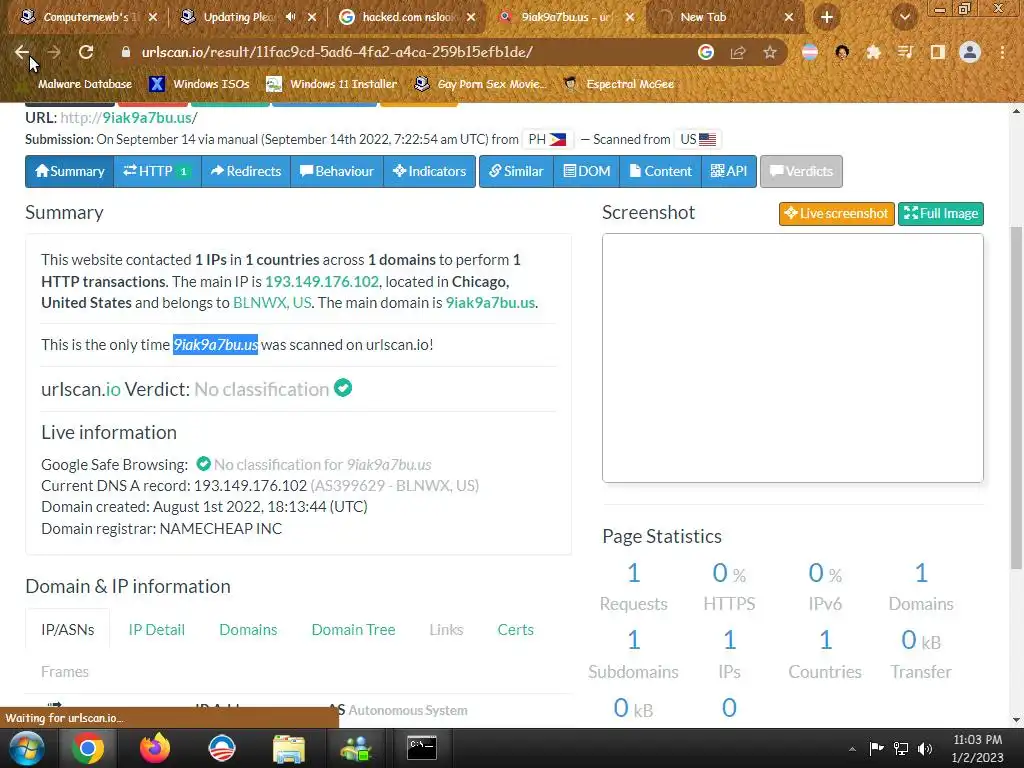Click the Google icon in address bar
The width and height of the screenshot is (1024, 768).
click(x=705, y=52)
